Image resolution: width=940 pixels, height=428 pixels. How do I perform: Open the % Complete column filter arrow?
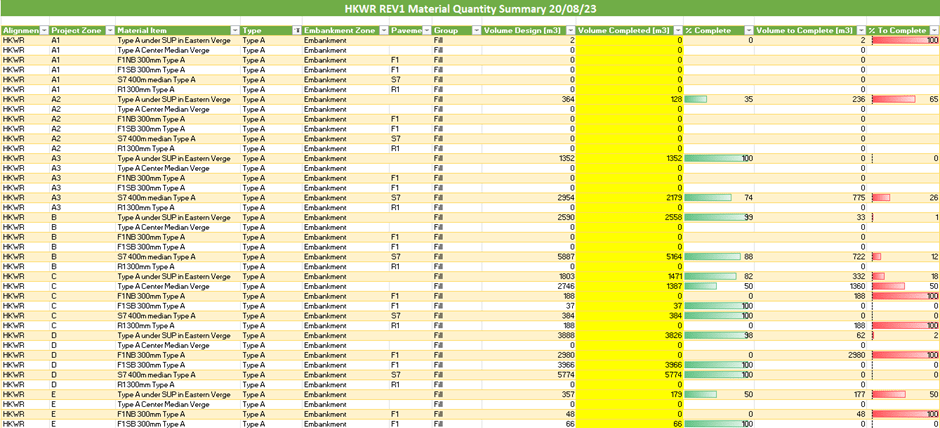tap(749, 31)
